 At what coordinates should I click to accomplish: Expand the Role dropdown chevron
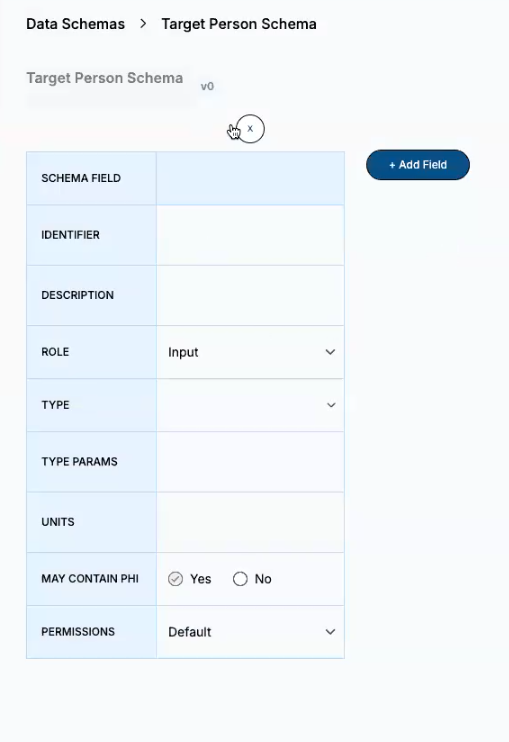coord(330,352)
